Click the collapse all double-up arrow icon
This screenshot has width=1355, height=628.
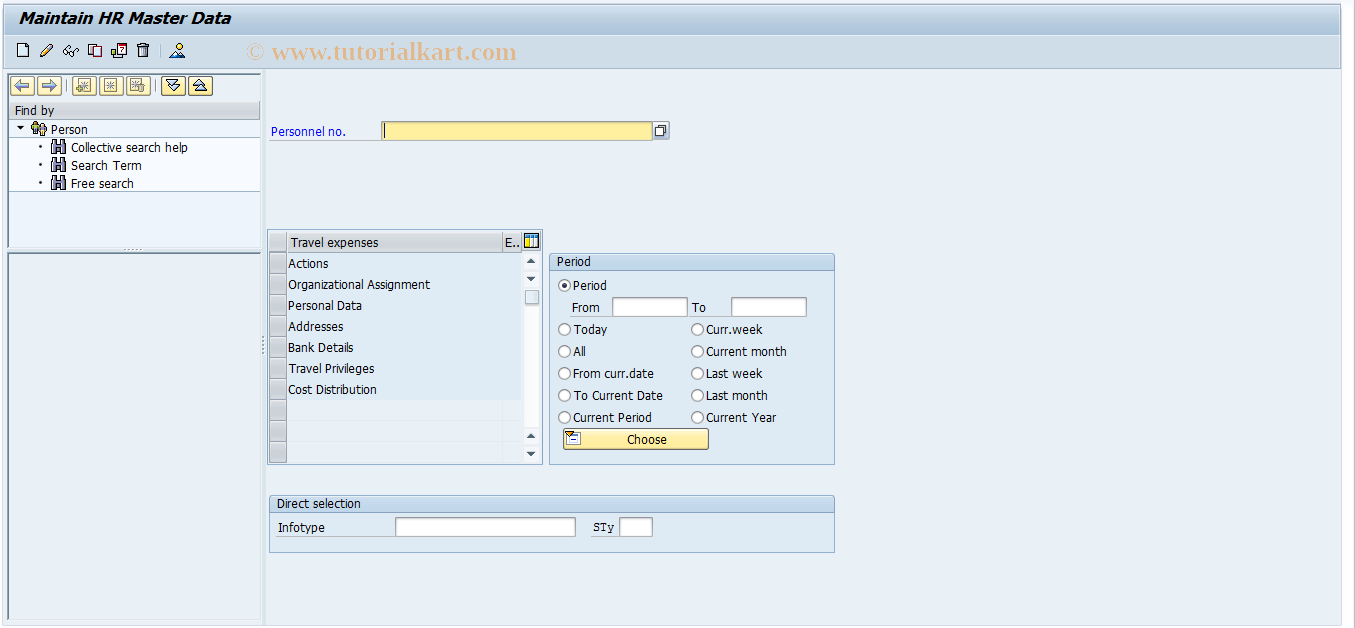[x=200, y=86]
